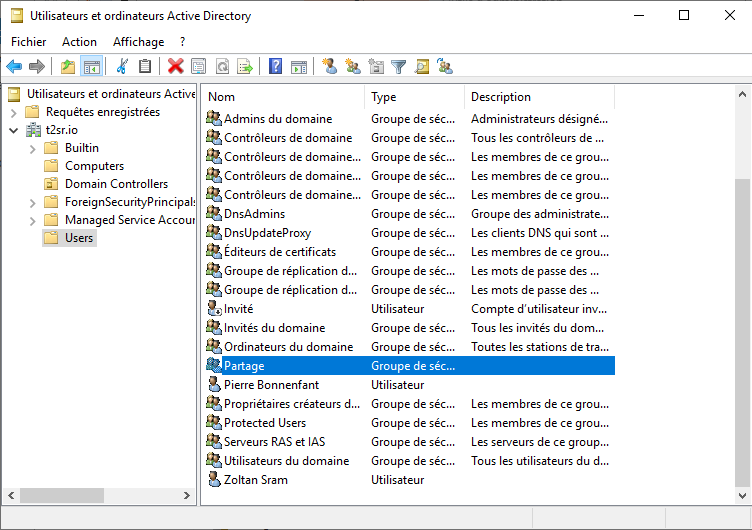
Task: Select Invités du domaine group
Action: pos(275,328)
